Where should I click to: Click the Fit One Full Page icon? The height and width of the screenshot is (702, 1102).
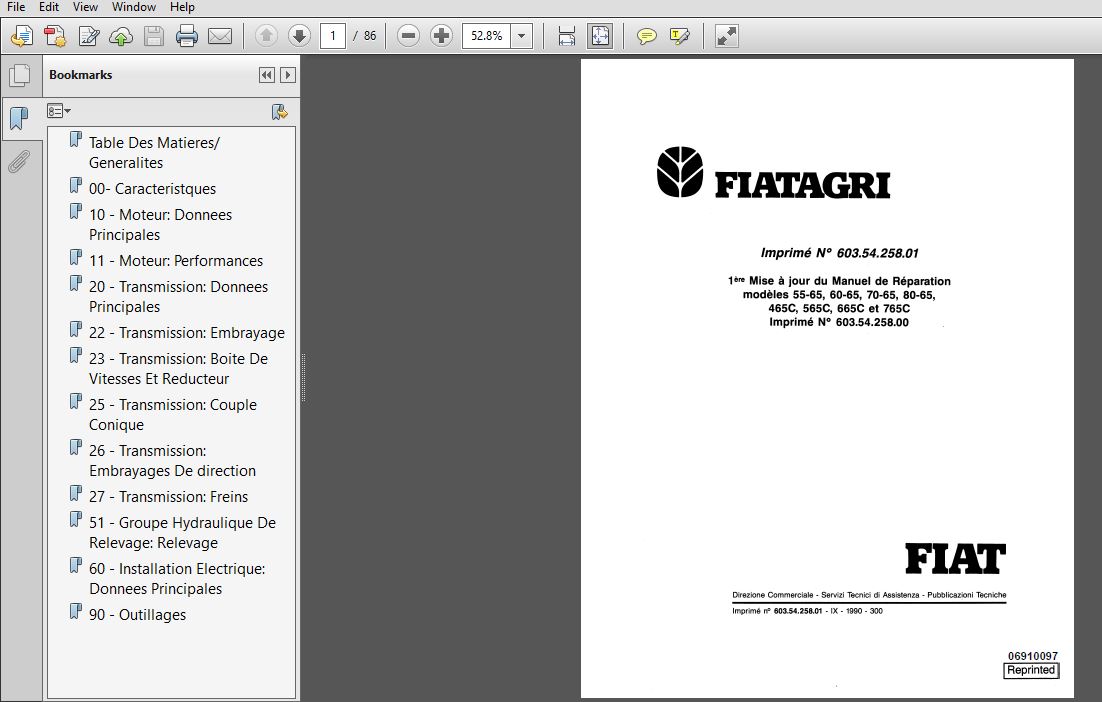click(x=599, y=36)
